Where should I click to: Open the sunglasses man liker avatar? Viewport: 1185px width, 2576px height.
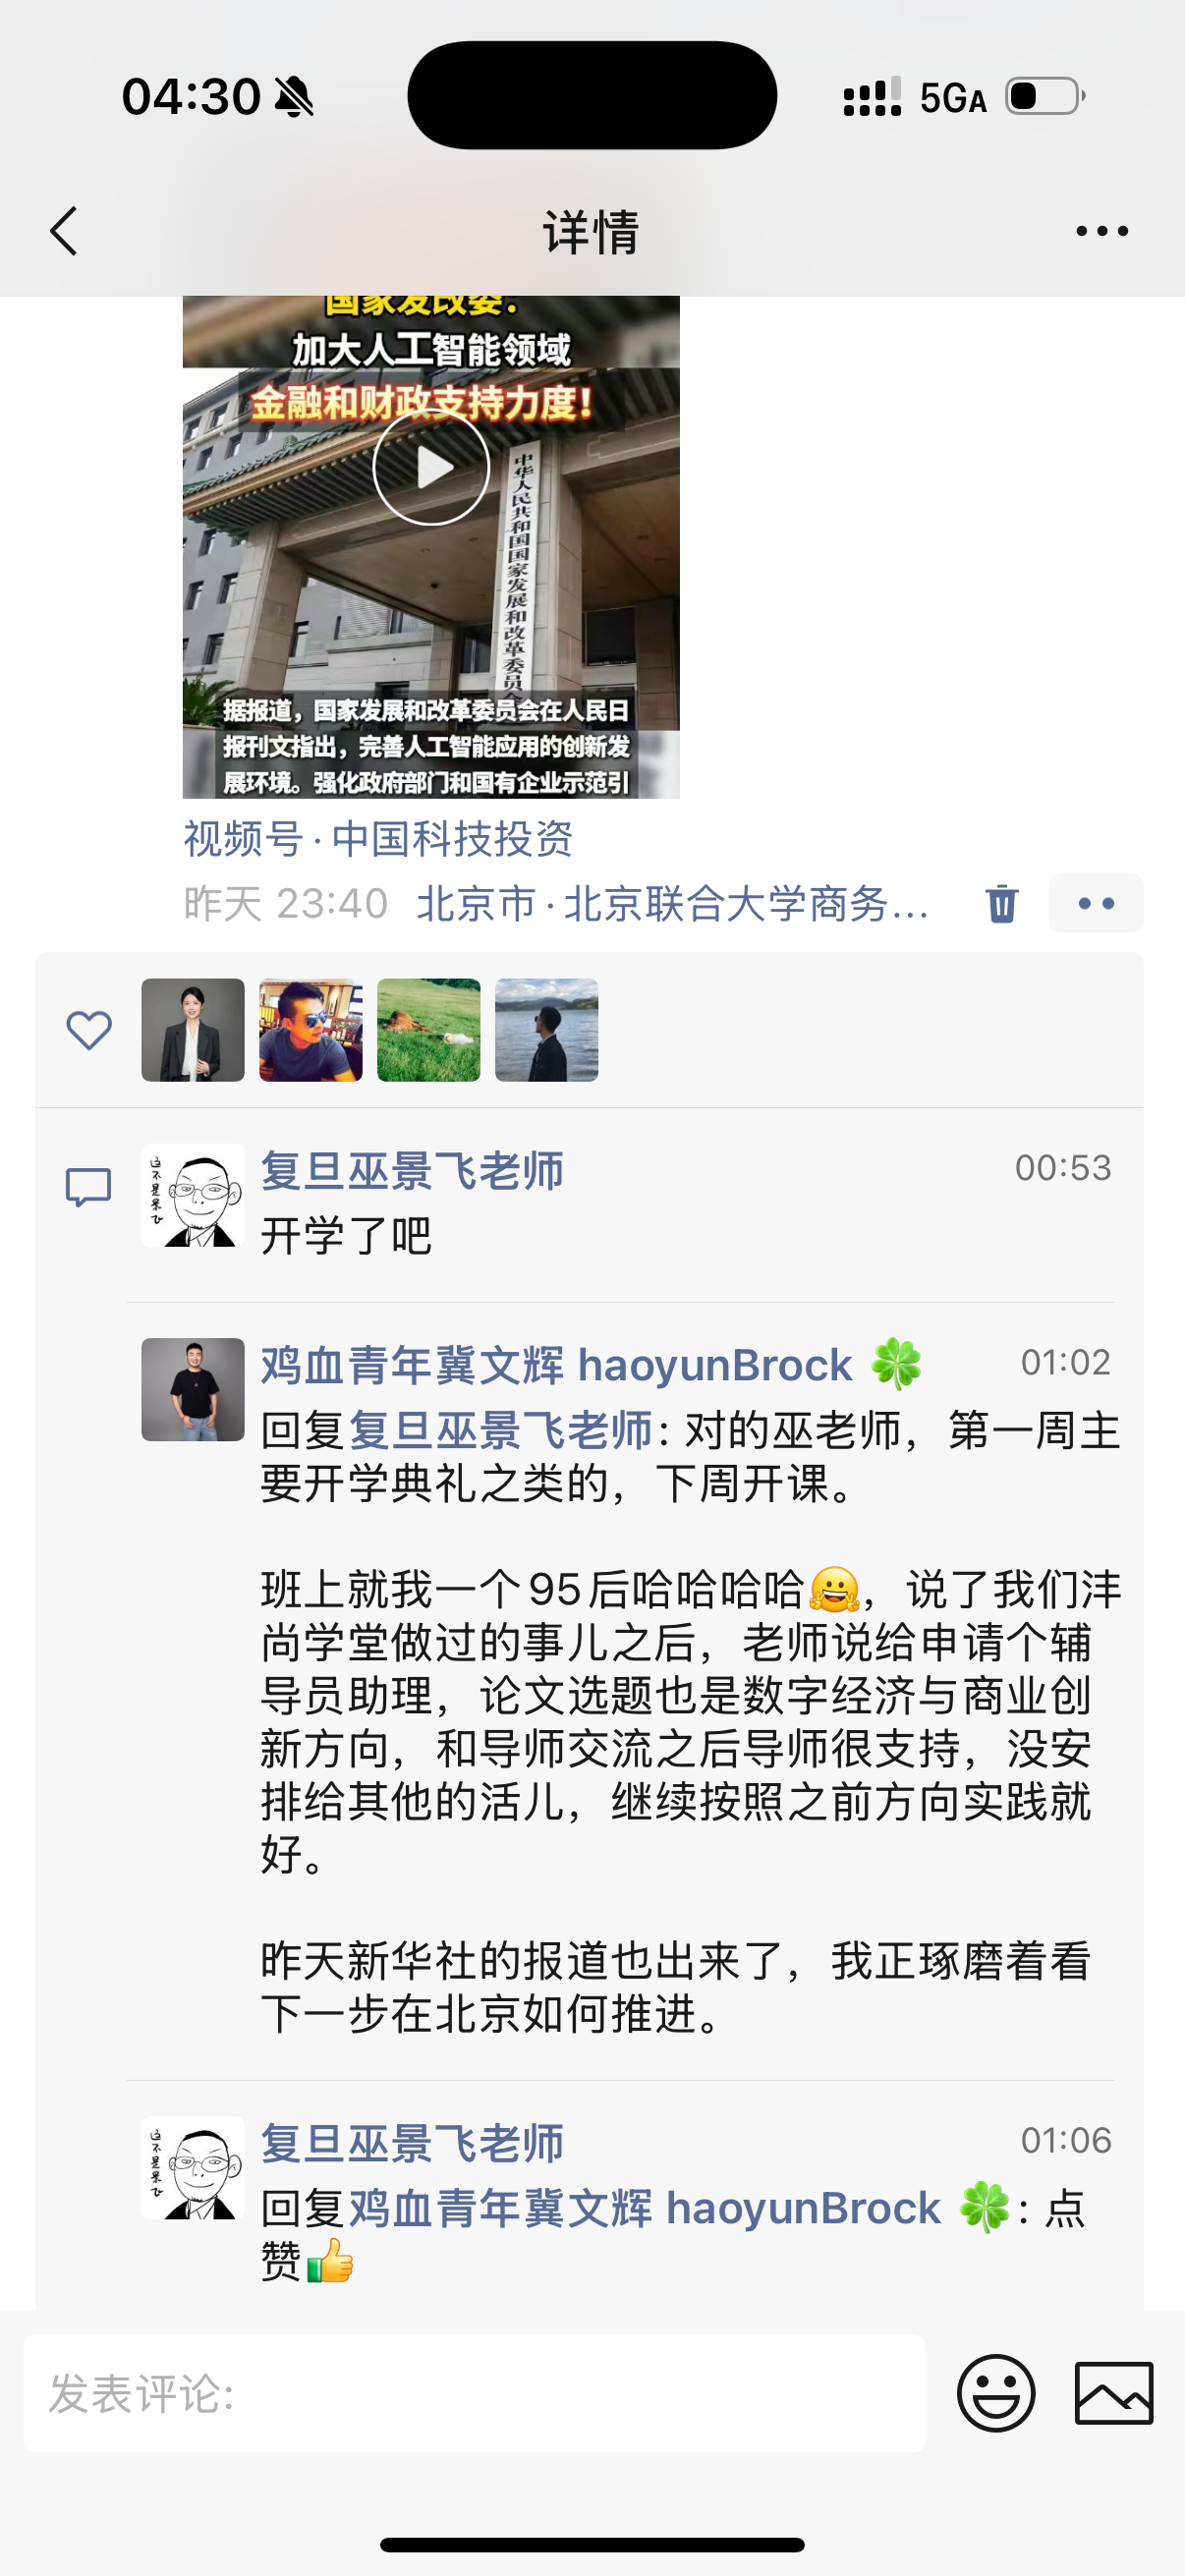(311, 1030)
